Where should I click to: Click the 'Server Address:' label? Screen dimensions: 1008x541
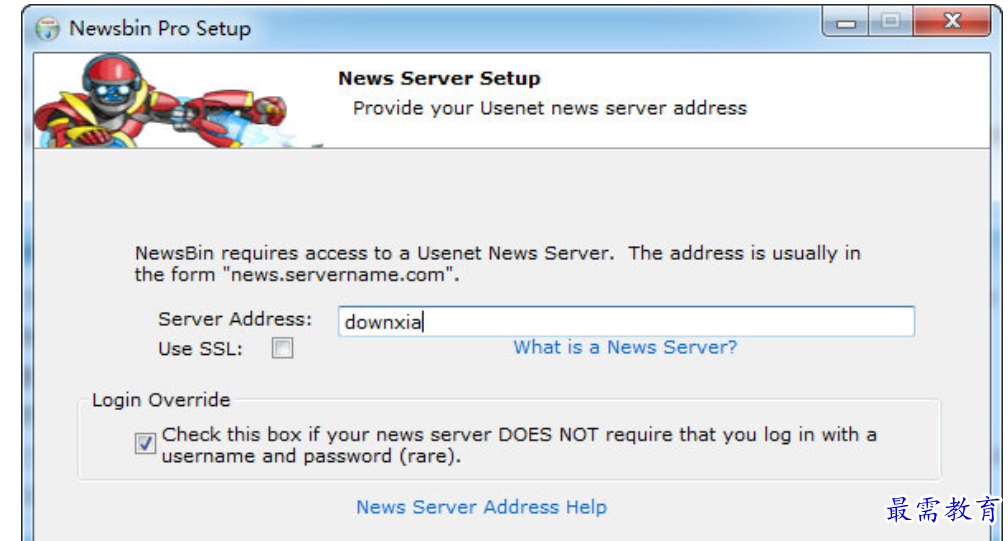[235, 319]
